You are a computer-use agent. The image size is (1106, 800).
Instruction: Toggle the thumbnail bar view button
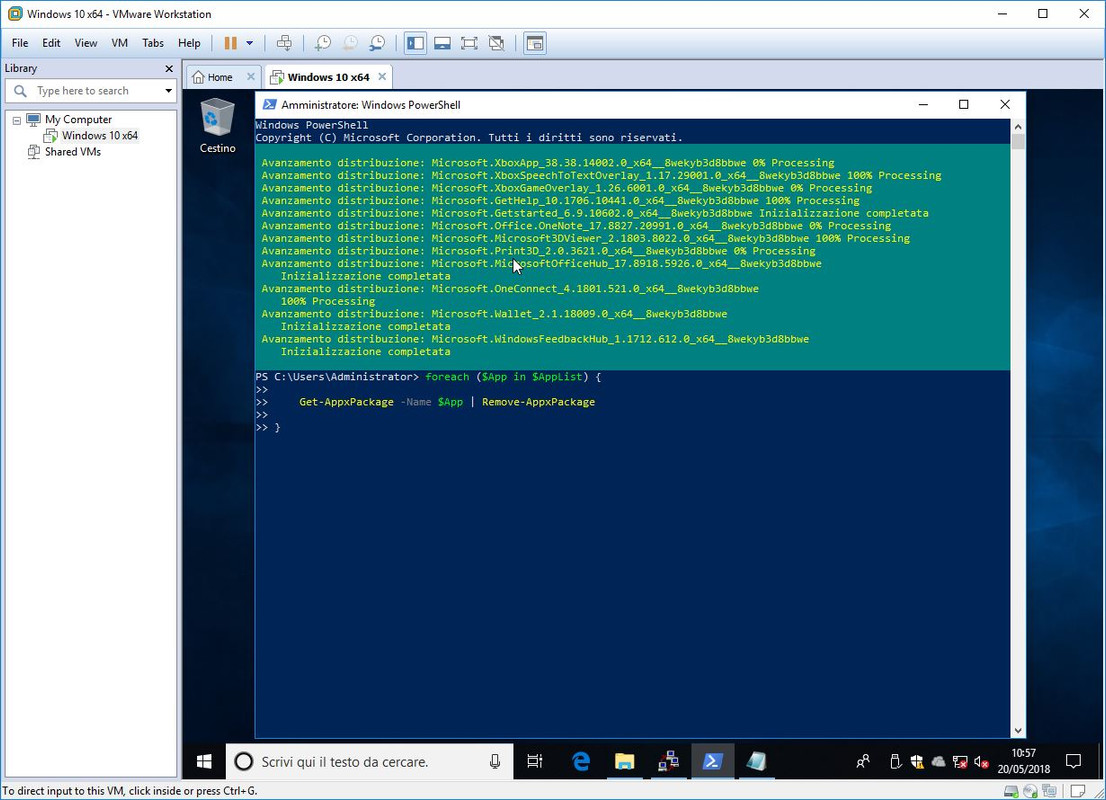pyautogui.click(x=442, y=43)
